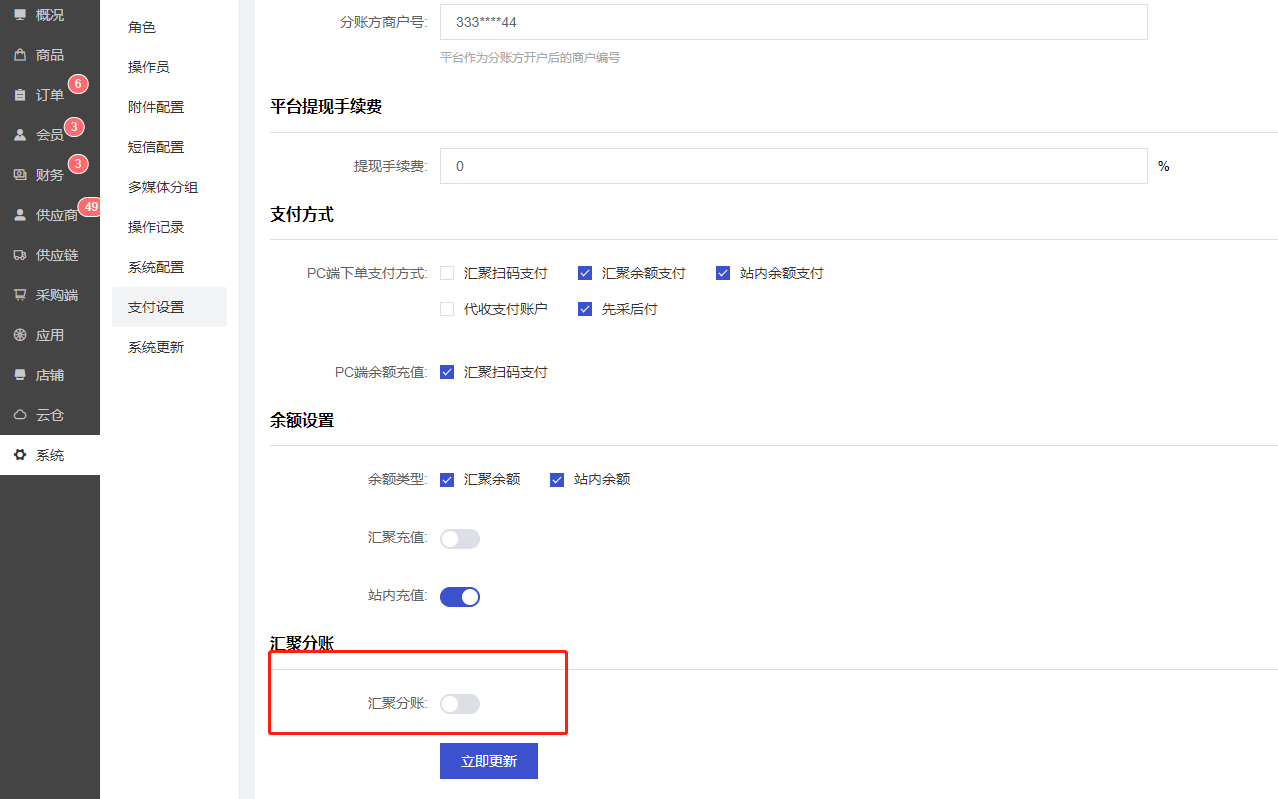Open 采购端 via the cart icon
This screenshot has width=1278, height=799.
pyautogui.click(x=20, y=295)
